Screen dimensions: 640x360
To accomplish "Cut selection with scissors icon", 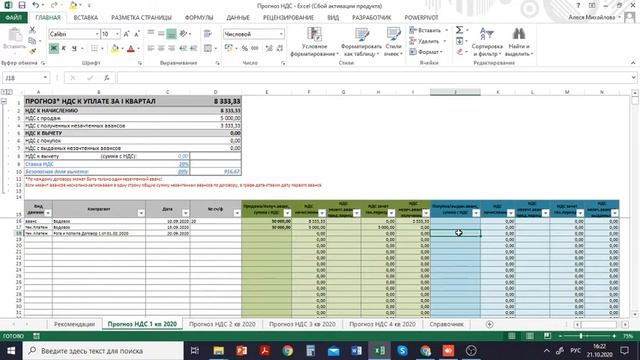I will click(32, 30).
